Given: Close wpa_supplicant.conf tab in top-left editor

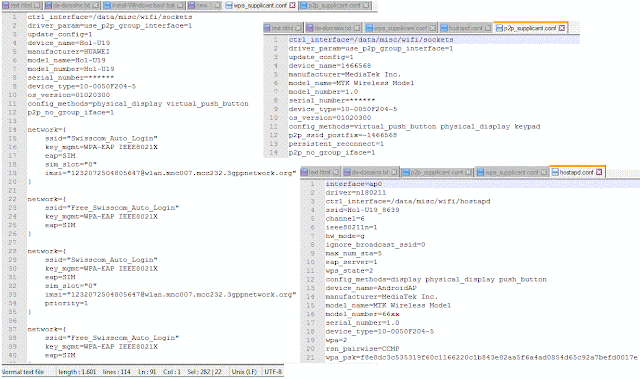Looking at the screenshot, I should [292, 5].
